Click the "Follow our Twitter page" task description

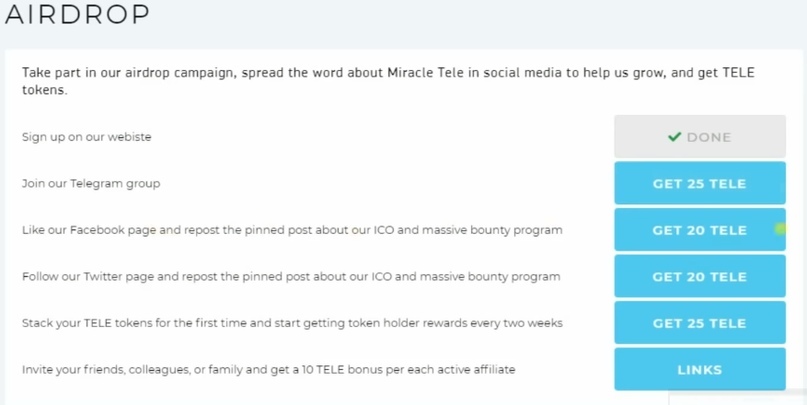point(291,277)
